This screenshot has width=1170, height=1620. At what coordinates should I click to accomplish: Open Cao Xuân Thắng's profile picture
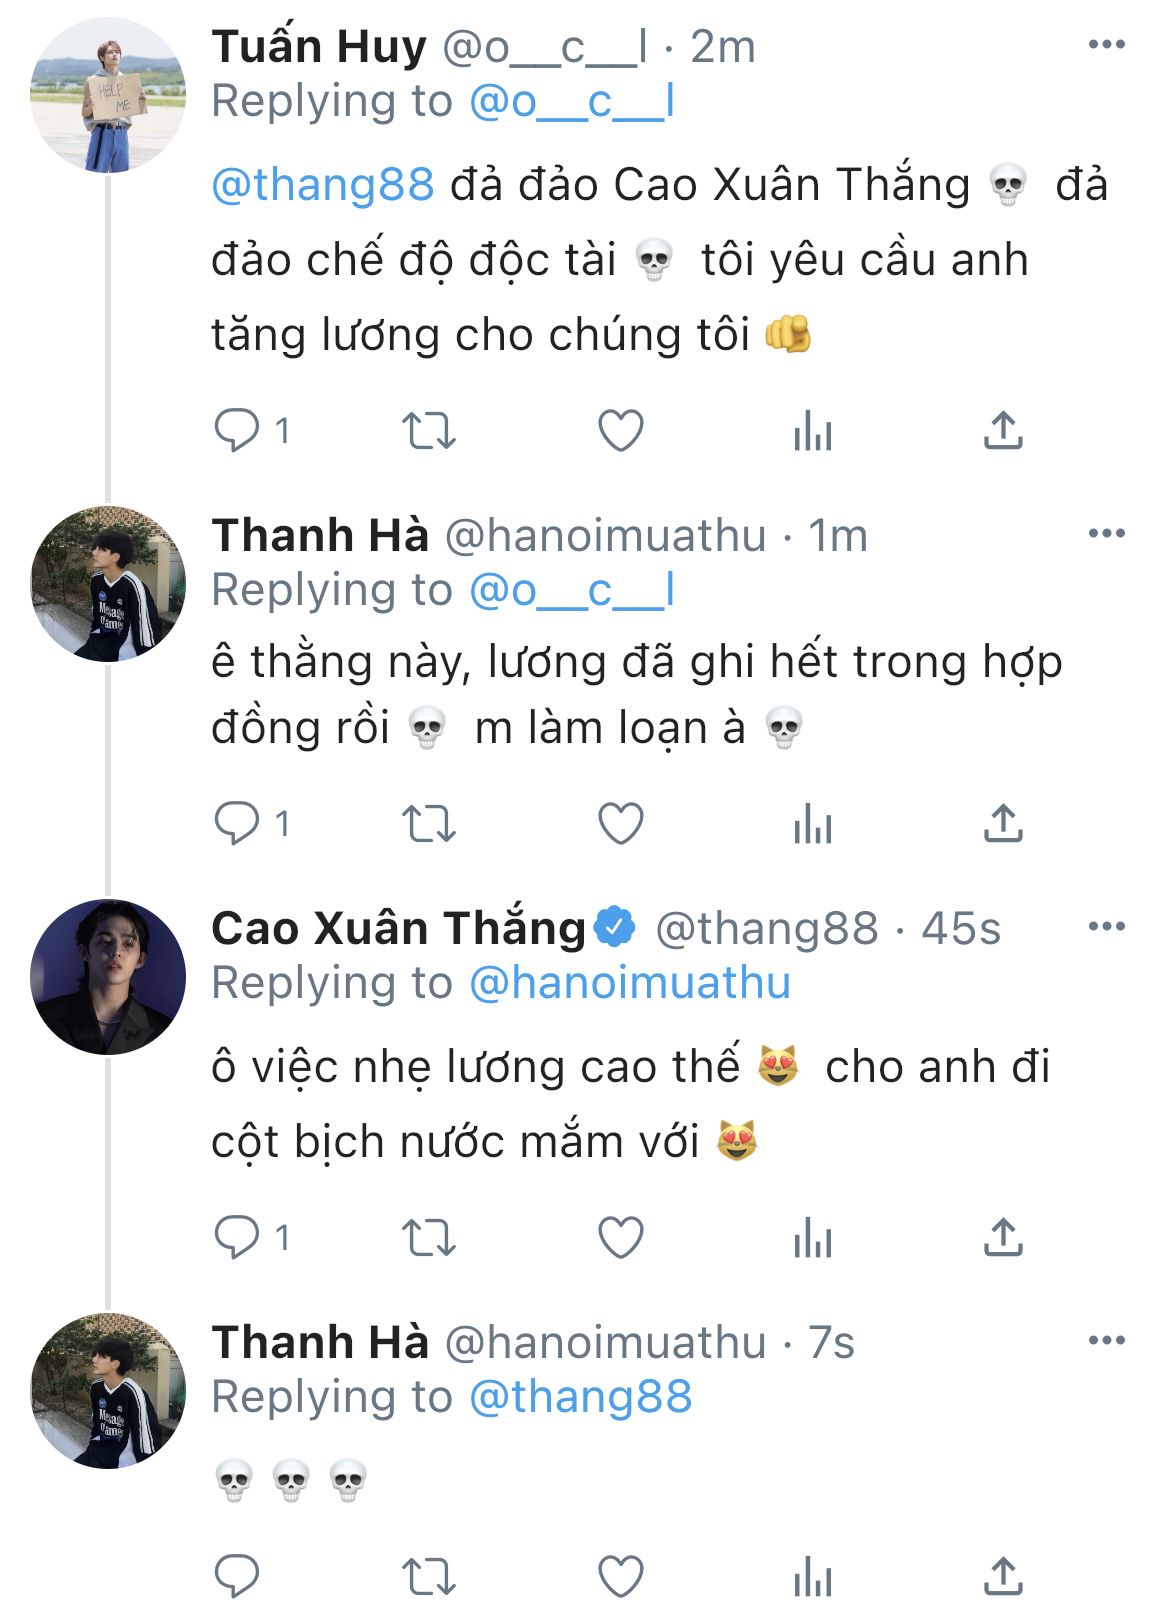(108, 977)
